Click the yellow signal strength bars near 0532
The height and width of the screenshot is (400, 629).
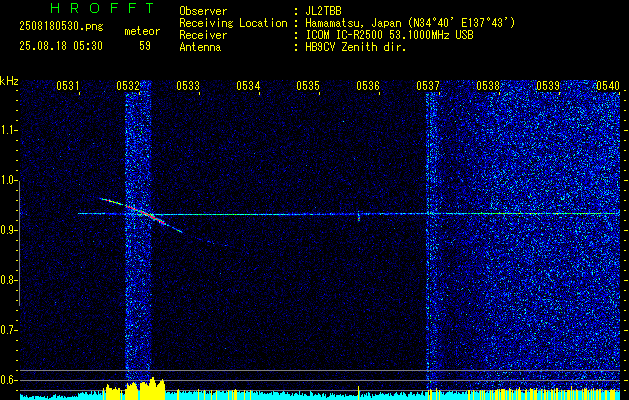134,388
